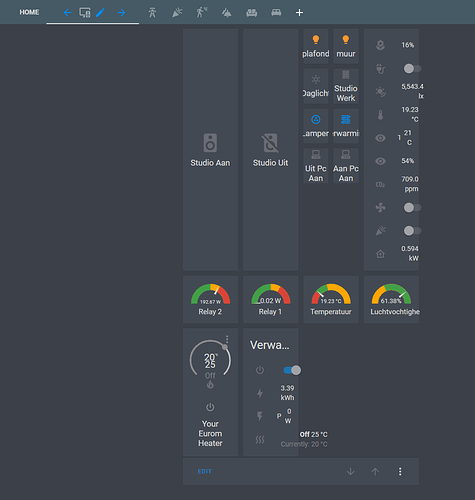Click the 3.39 kWh energy value
Viewport: 475px width, 500px height.
click(x=287, y=393)
